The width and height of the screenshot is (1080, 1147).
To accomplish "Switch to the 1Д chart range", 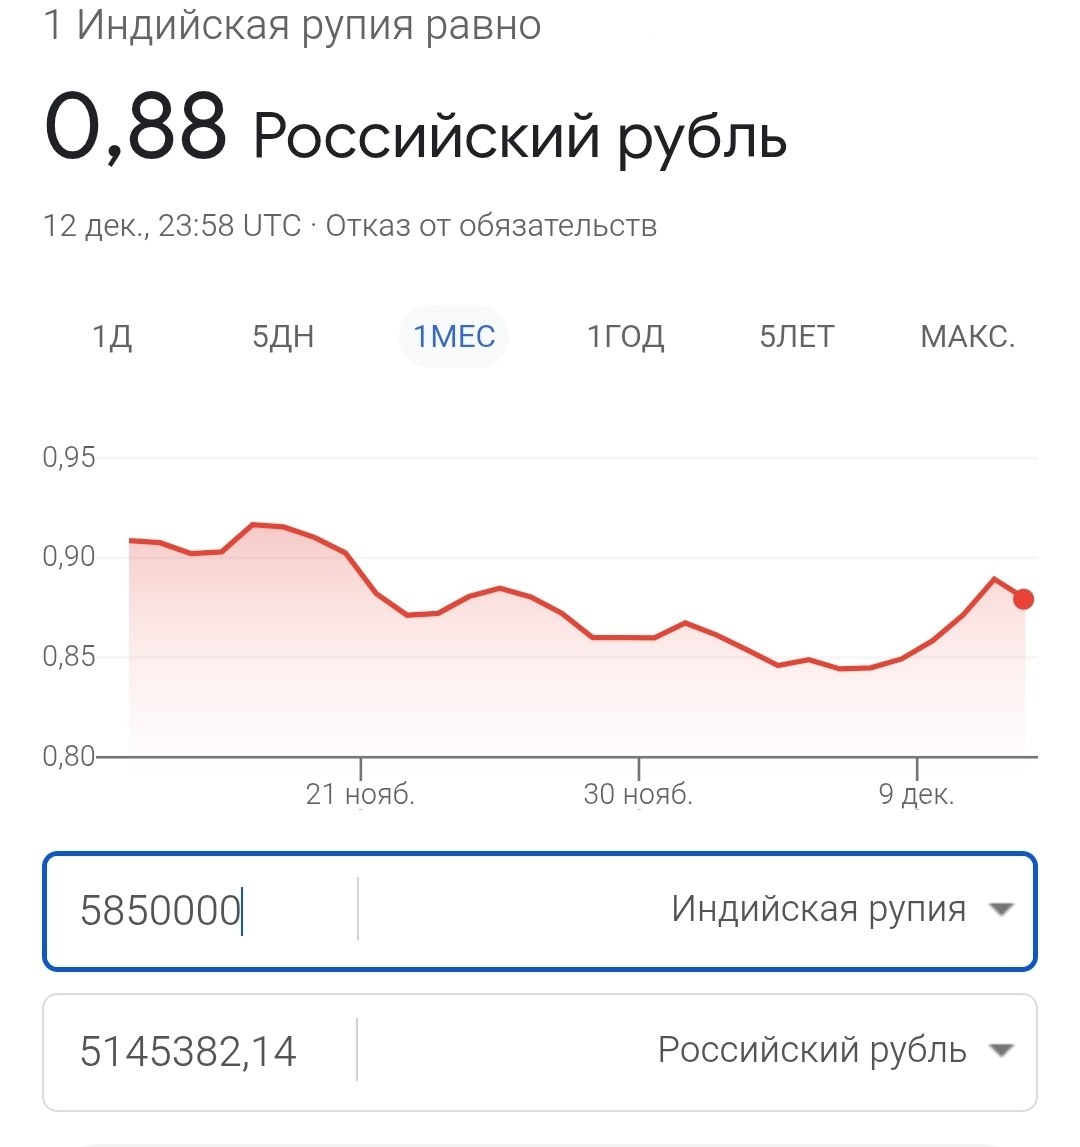I will pos(113,337).
